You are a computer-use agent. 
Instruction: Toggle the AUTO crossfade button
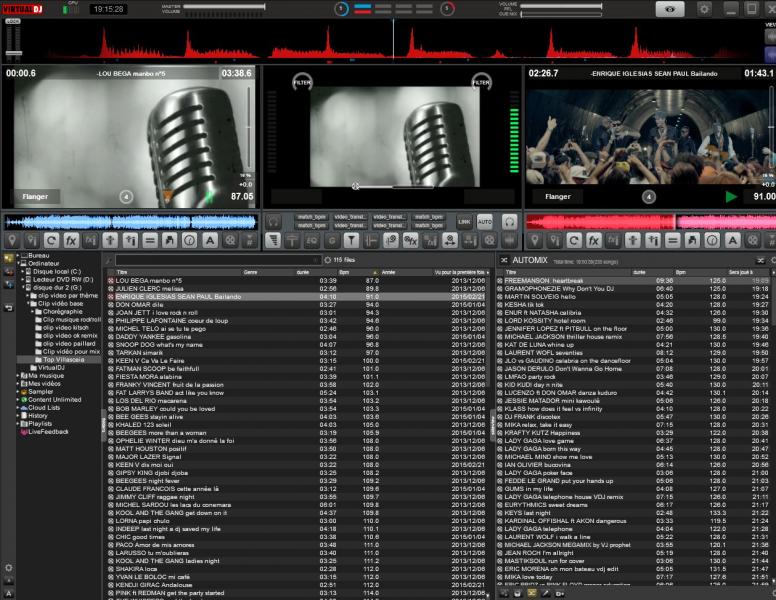(x=485, y=221)
